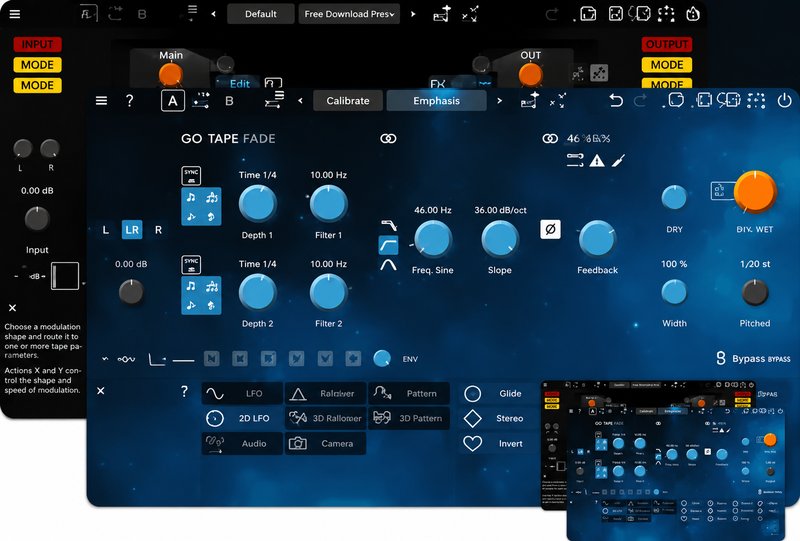Close the modulation panel with X
This screenshot has height=541, width=800.
click(101, 391)
